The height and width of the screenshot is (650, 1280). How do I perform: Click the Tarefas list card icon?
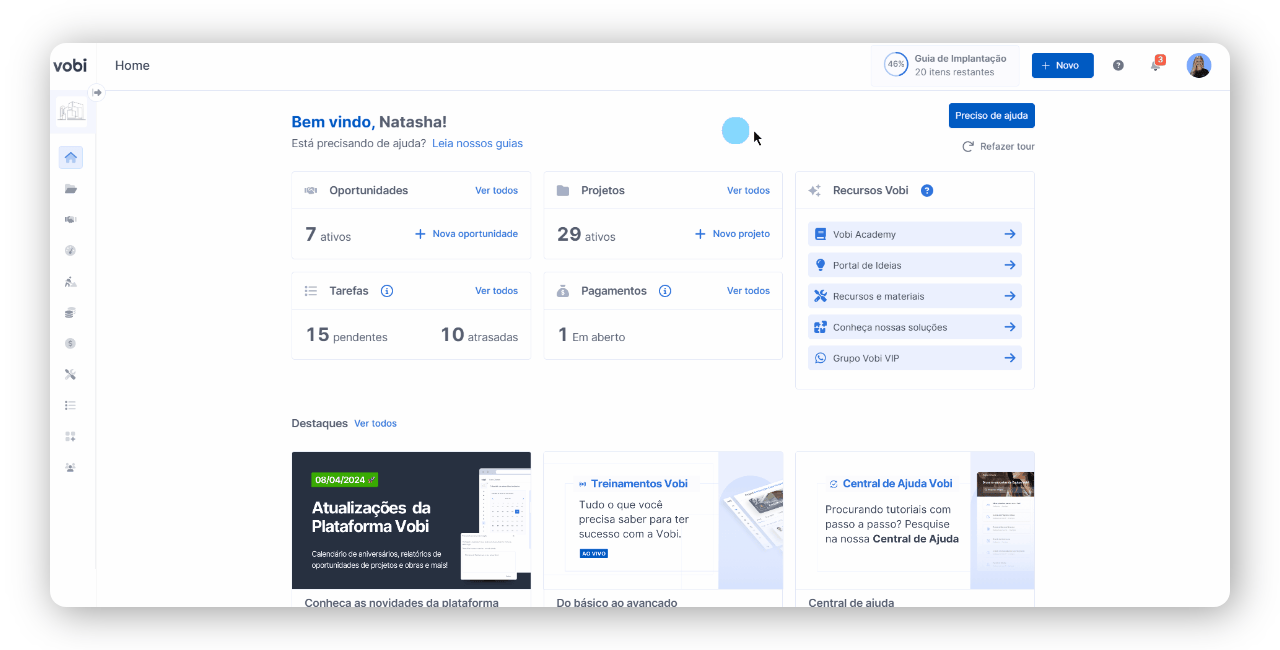(311, 291)
